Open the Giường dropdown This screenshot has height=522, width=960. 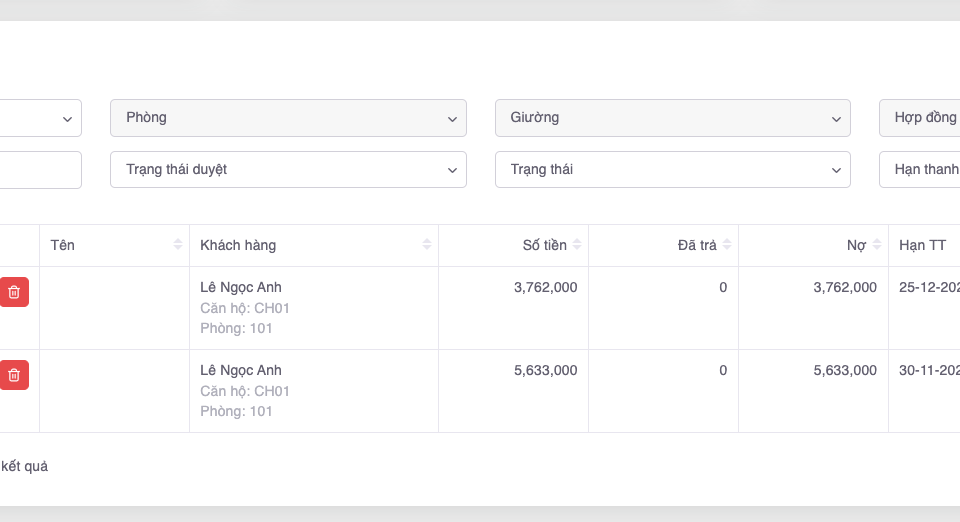672,118
